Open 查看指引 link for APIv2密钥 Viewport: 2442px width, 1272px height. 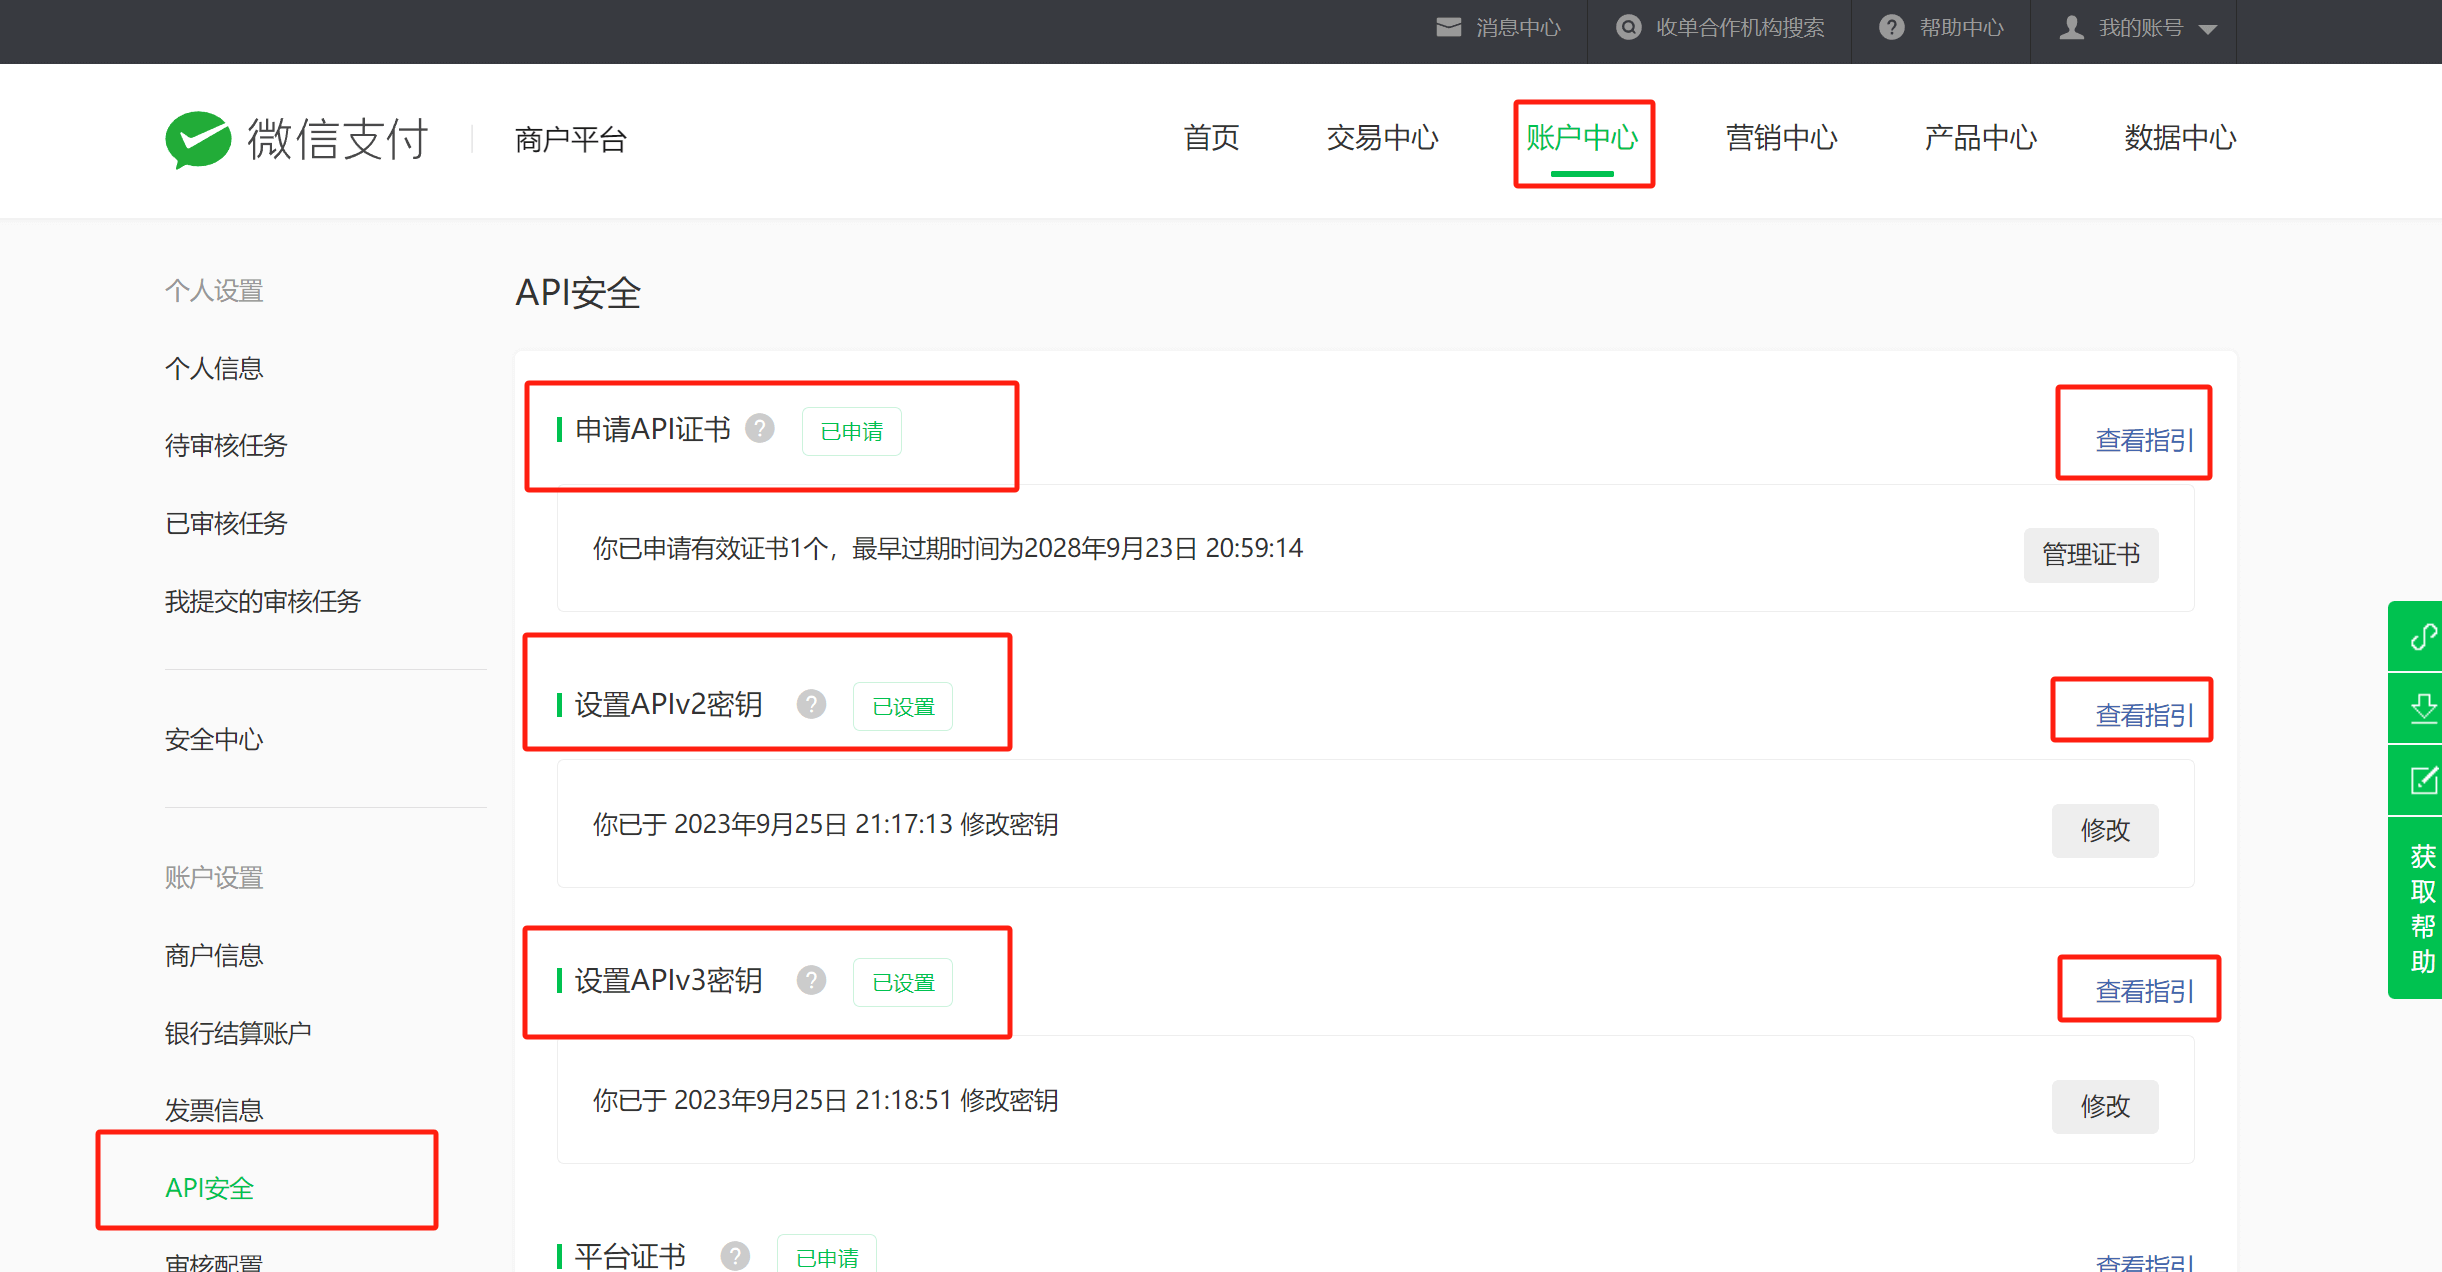pos(2144,715)
